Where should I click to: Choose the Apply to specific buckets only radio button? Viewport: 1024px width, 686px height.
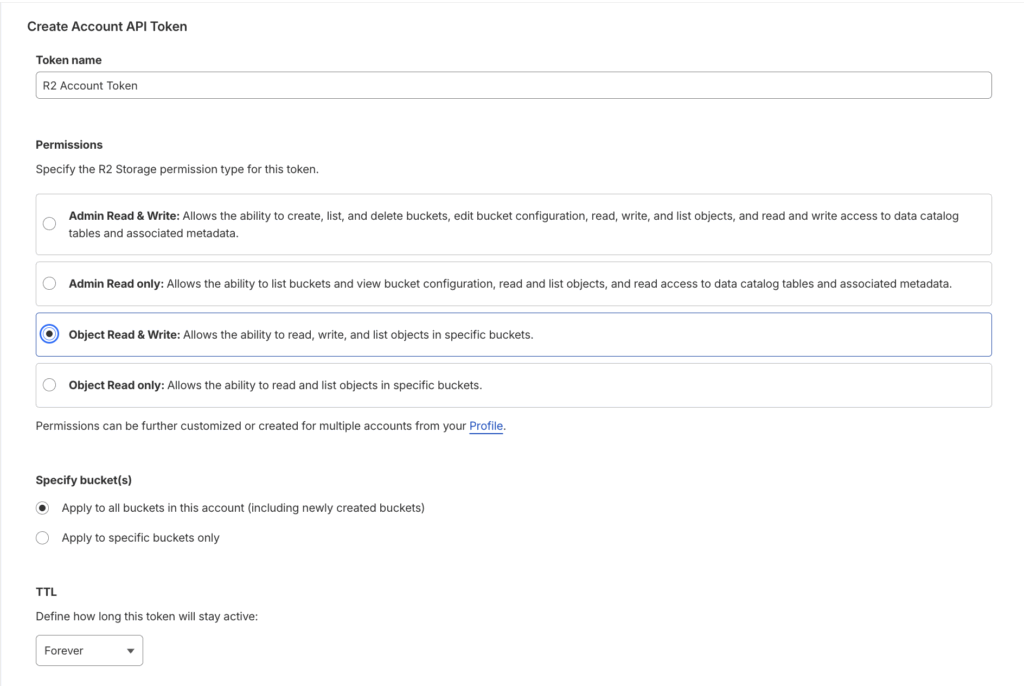42,538
